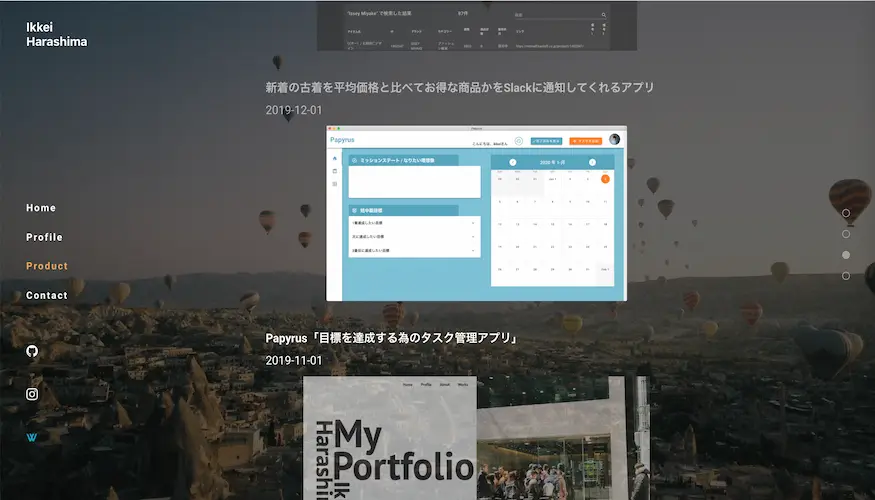Viewport: 875px width, 500px height.
Task: Go to the Profile section
Action: [44, 237]
